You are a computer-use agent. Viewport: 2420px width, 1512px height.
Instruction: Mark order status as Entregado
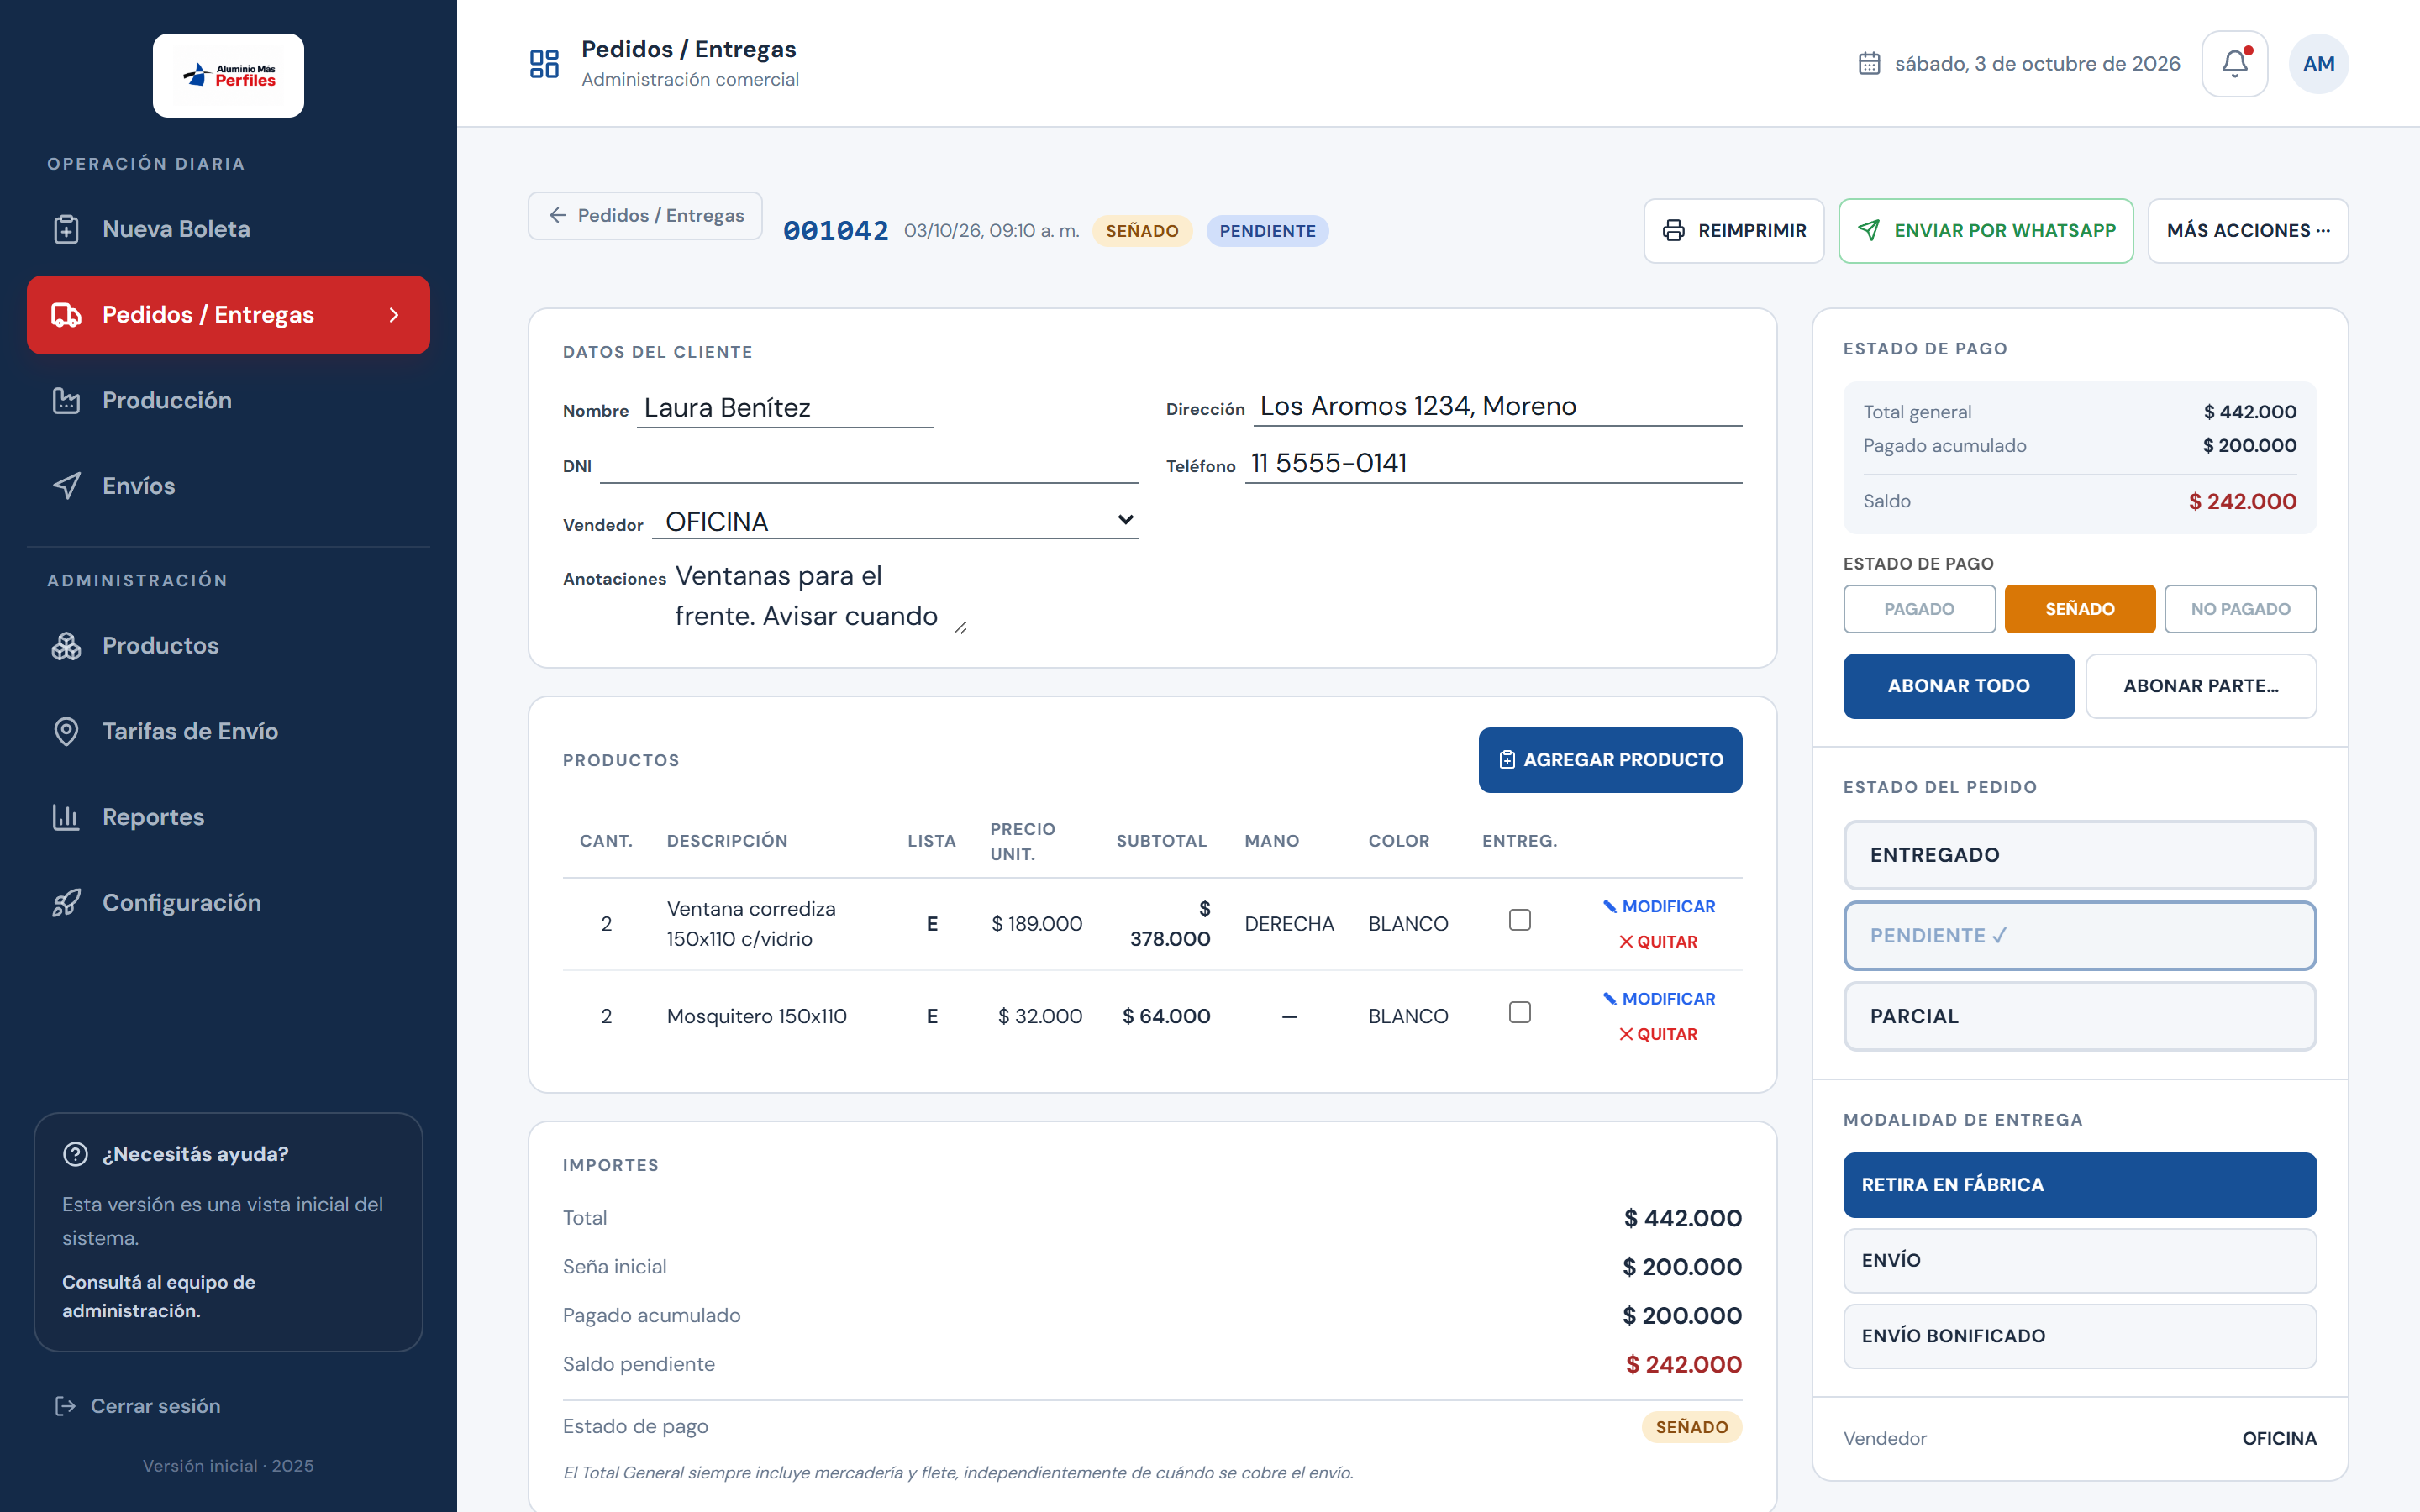[2079, 855]
